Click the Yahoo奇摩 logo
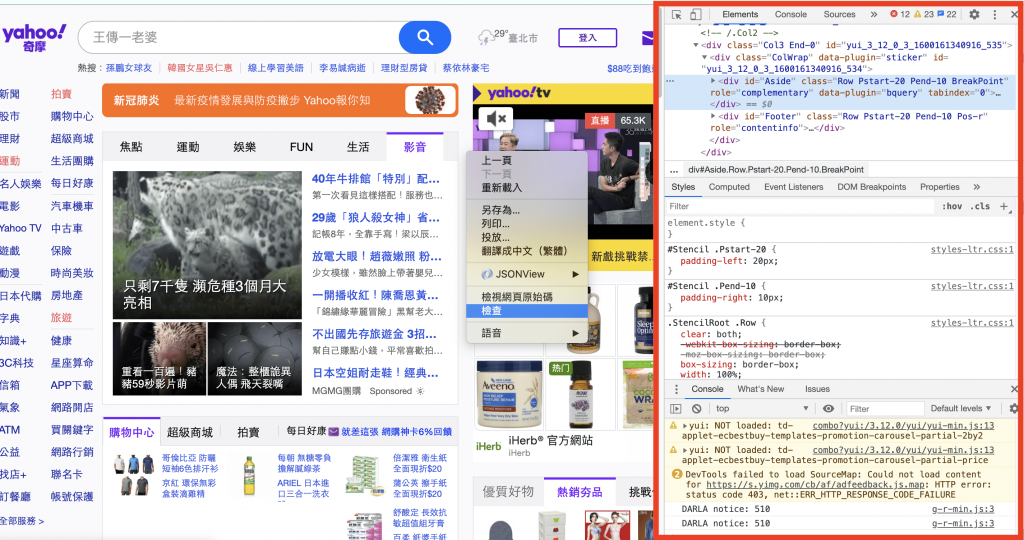 pyautogui.click(x=33, y=37)
